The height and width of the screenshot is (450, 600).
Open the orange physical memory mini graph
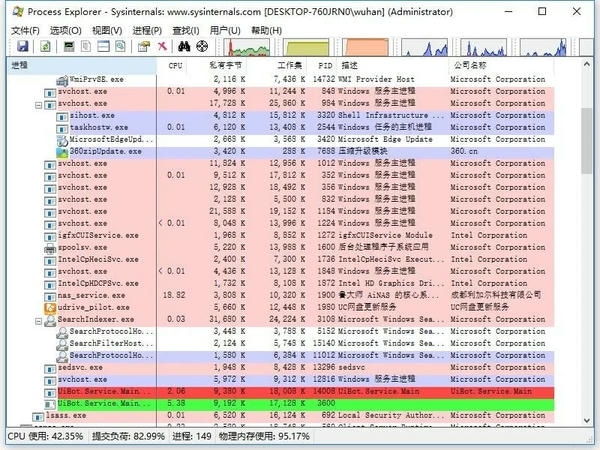[x=366, y=47]
